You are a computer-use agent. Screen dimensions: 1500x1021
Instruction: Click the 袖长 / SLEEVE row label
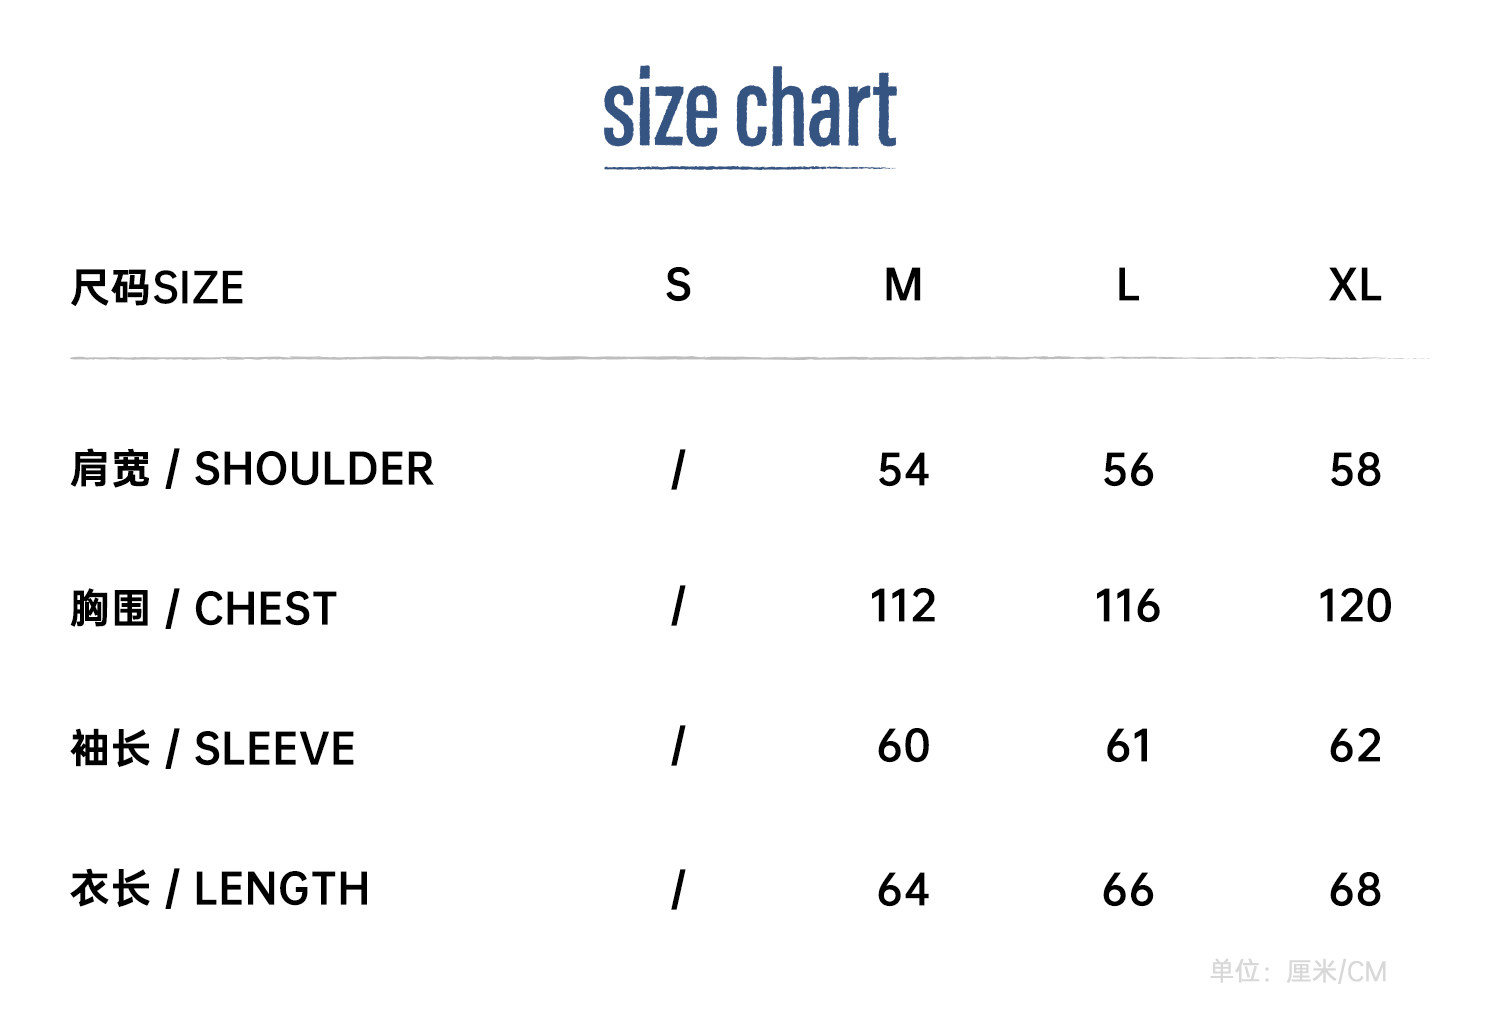[x=213, y=749]
